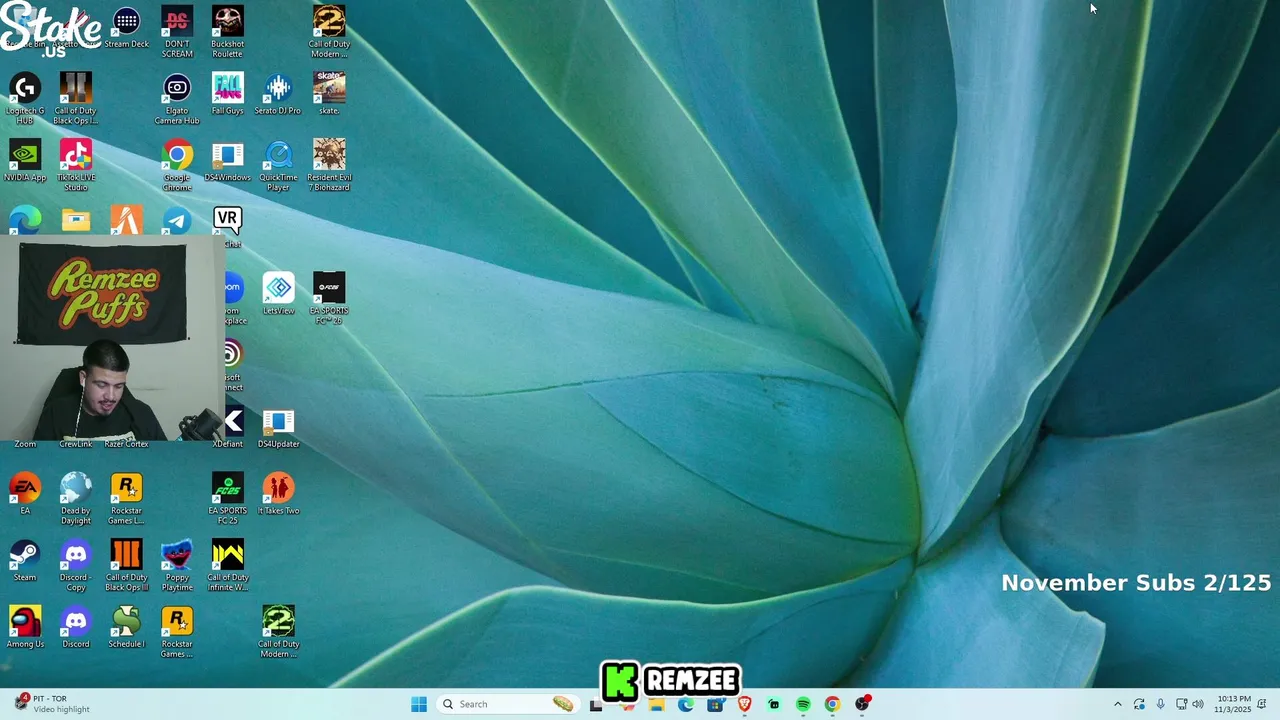Open Task View from the taskbar
The height and width of the screenshot is (720, 1280).
click(x=596, y=704)
